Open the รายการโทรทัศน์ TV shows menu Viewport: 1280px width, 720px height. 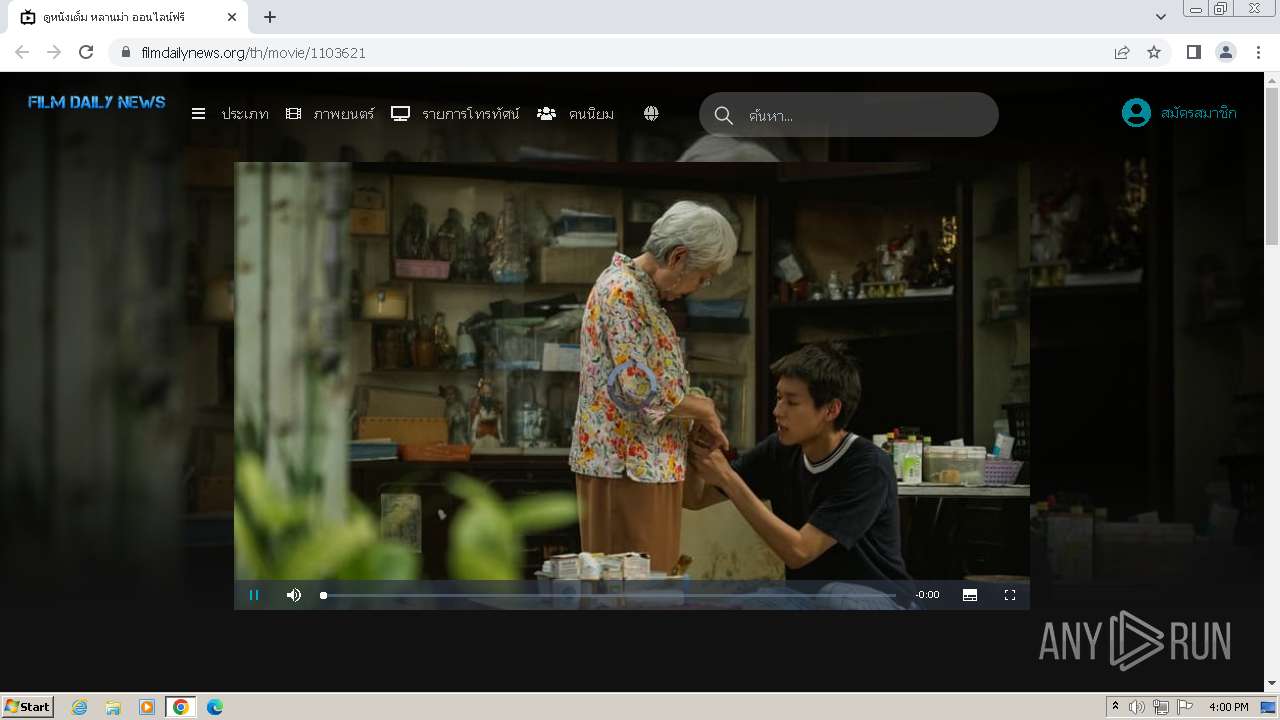point(455,114)
